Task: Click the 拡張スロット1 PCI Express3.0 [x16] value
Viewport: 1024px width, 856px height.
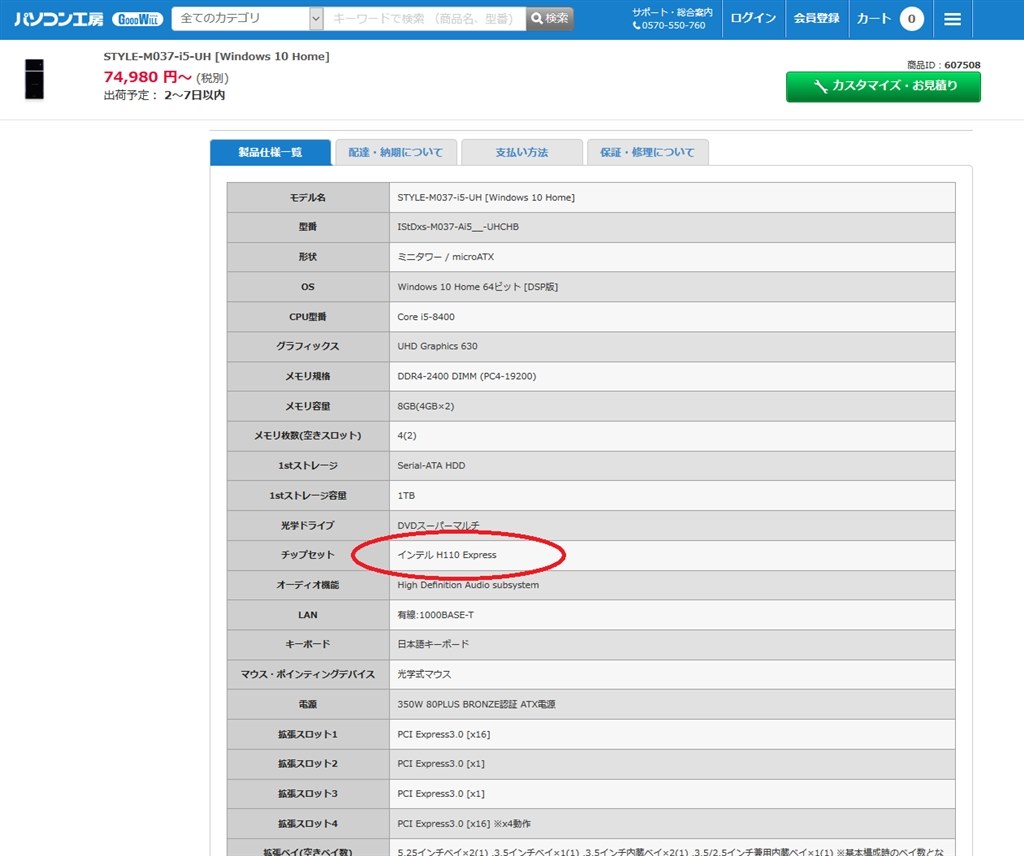Action: 443,735
